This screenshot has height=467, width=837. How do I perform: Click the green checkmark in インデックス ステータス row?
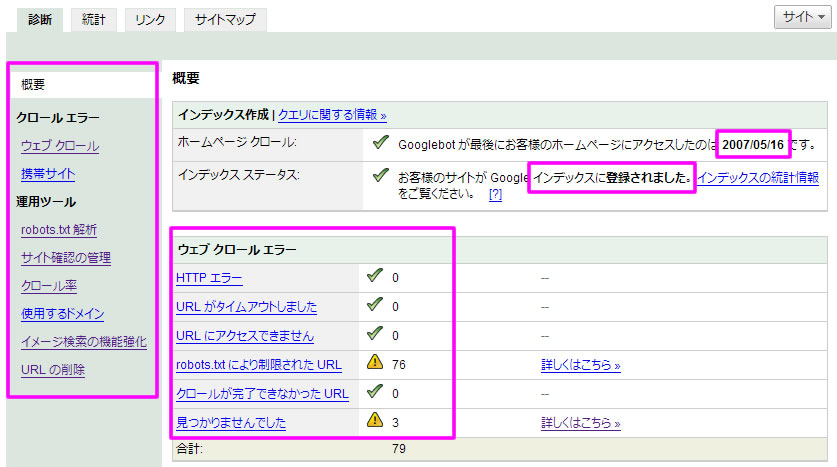click(x=380, y=176)
